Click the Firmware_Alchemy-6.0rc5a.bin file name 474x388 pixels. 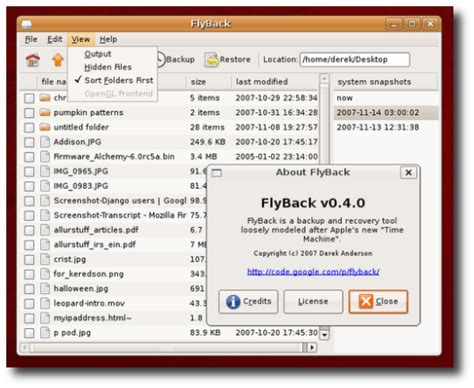[x=114, y=156]
